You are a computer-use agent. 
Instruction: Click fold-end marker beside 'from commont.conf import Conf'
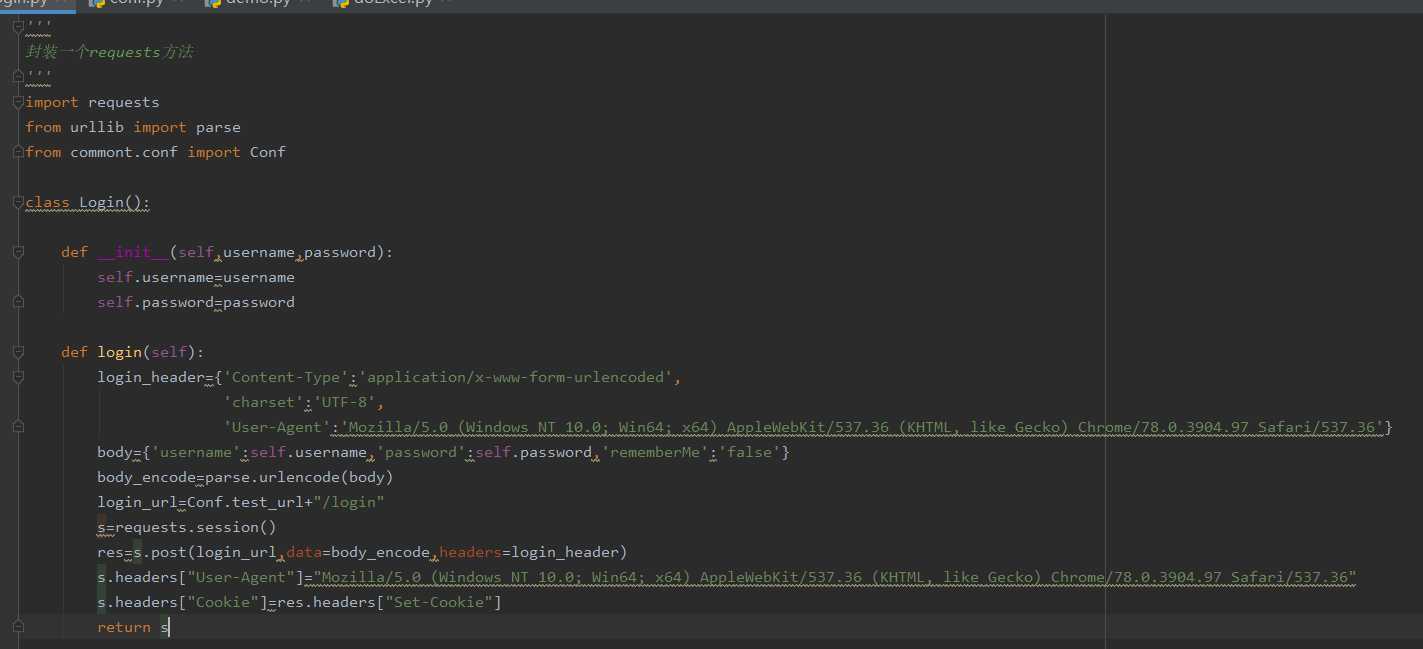(x=18, y=152)
